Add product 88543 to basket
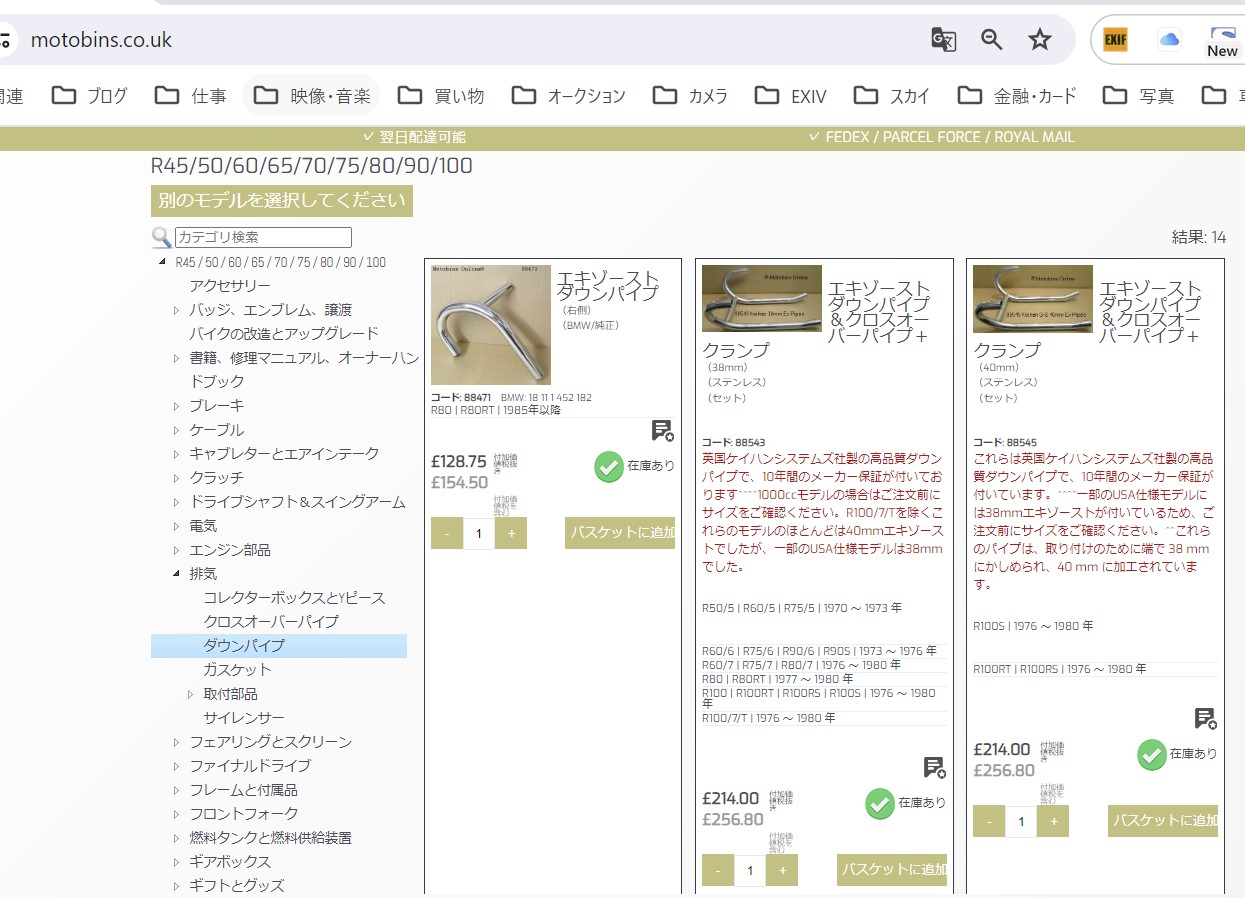 click(892, 870)
